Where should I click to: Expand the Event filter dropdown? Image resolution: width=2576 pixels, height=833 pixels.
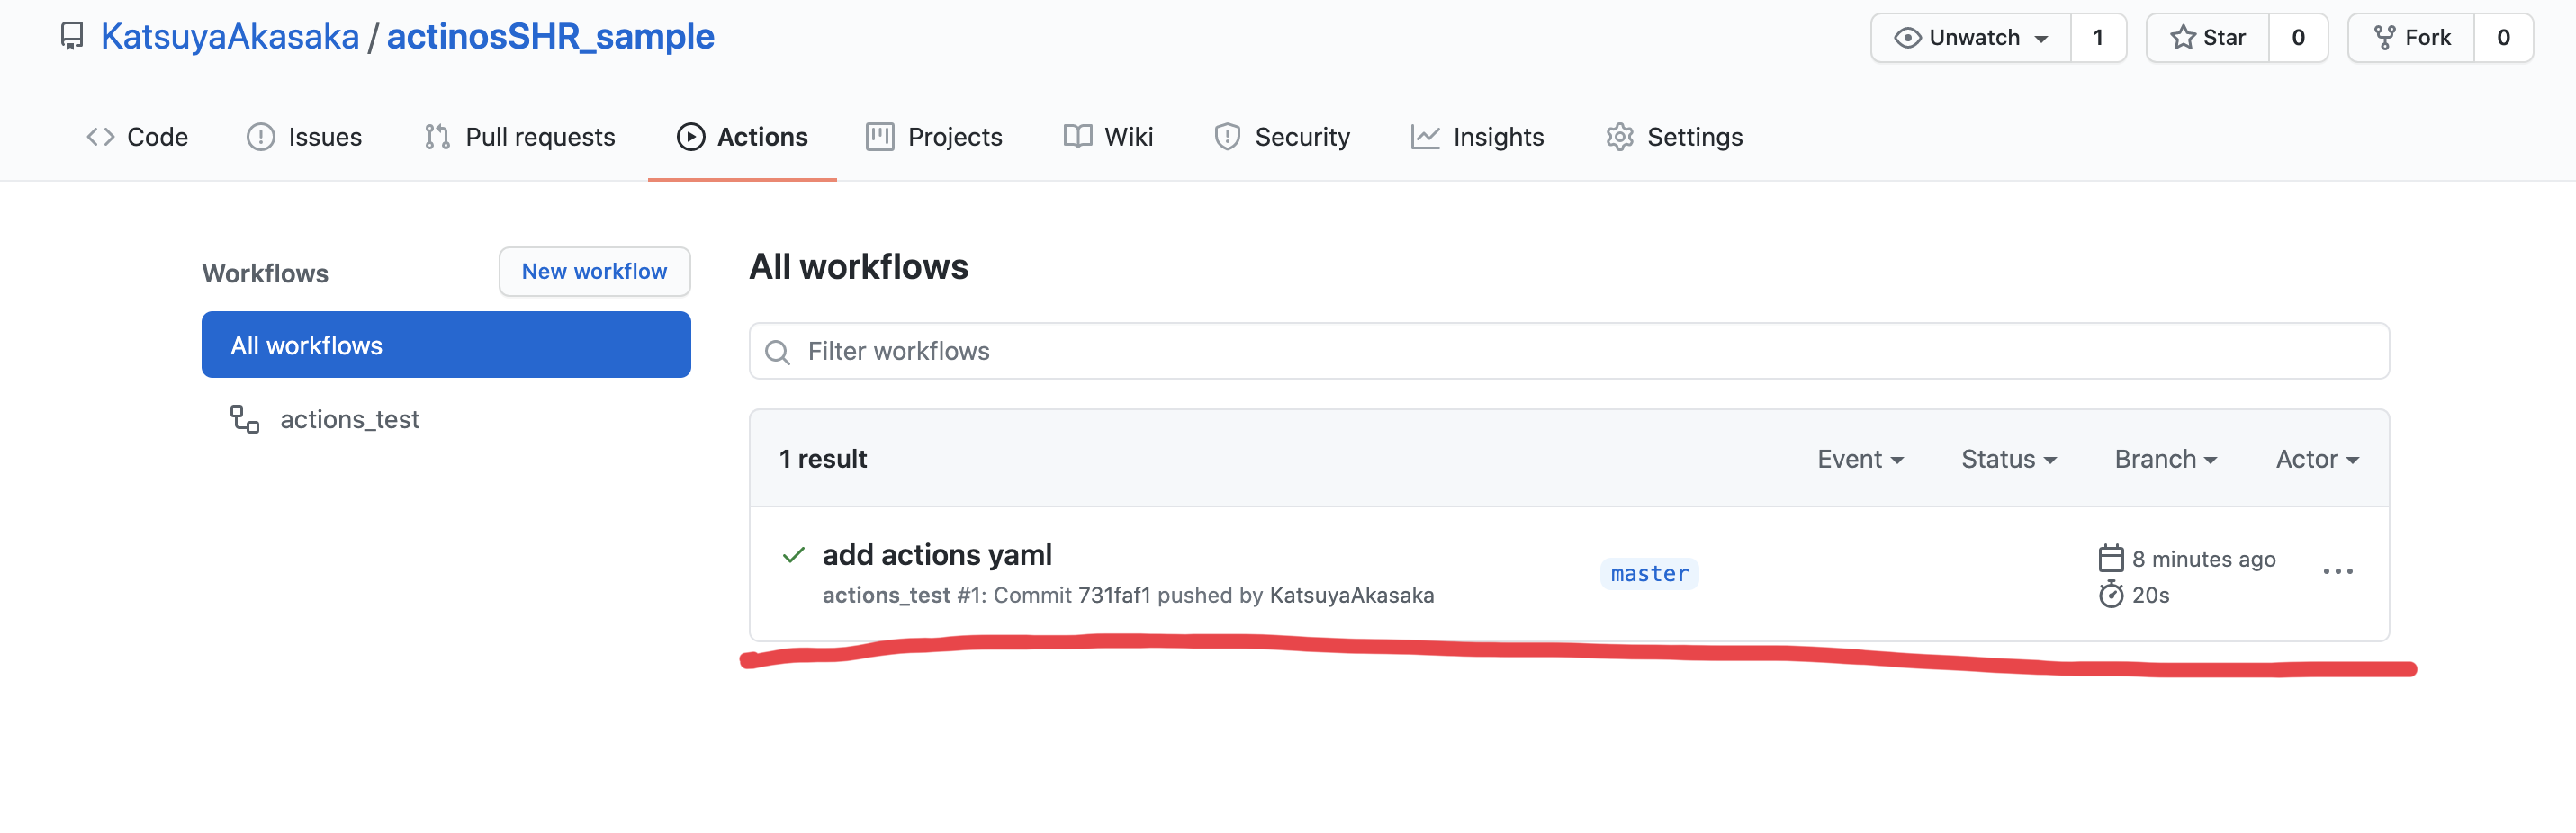point(1859,459)
